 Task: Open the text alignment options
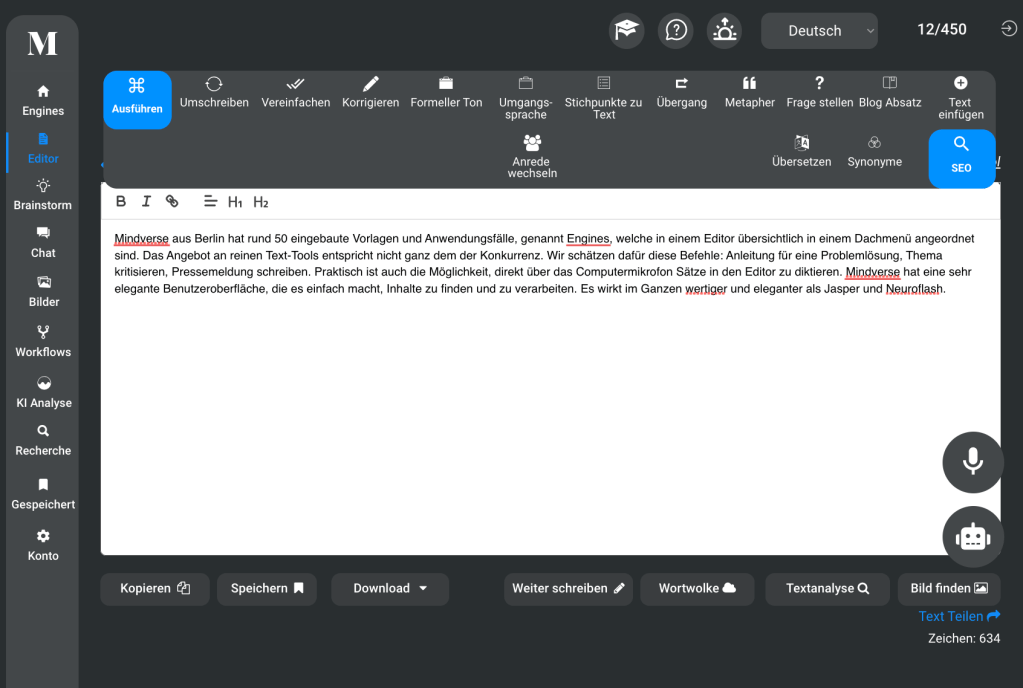tap(210, 202)
